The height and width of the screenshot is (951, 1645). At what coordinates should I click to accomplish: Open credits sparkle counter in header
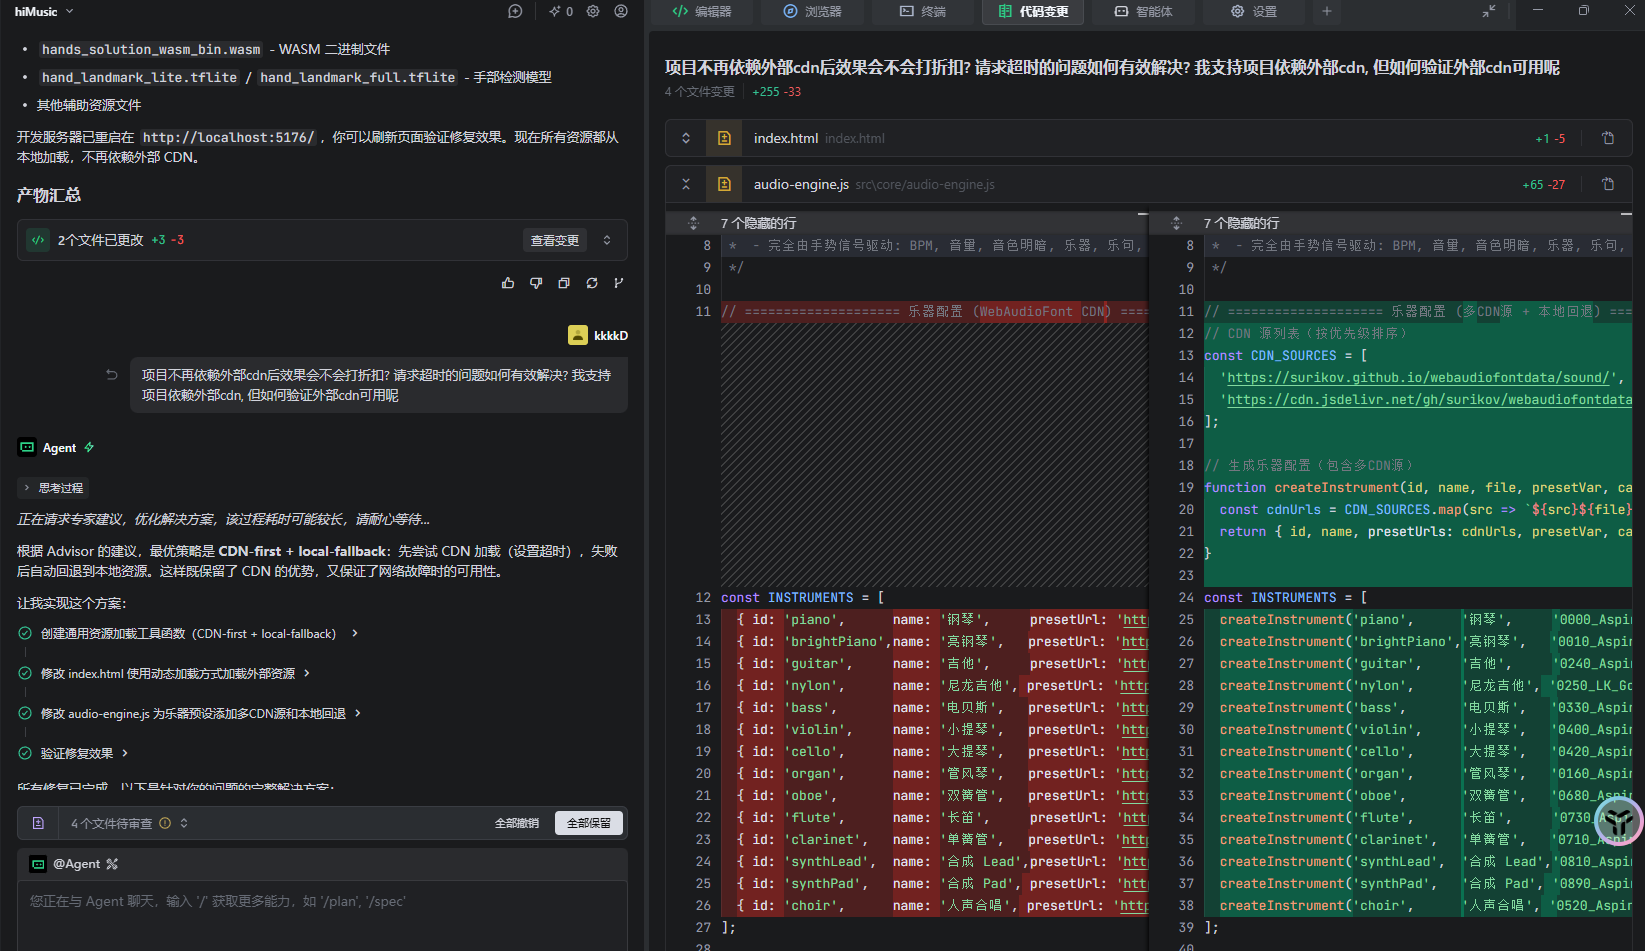(x=561, y=11)
